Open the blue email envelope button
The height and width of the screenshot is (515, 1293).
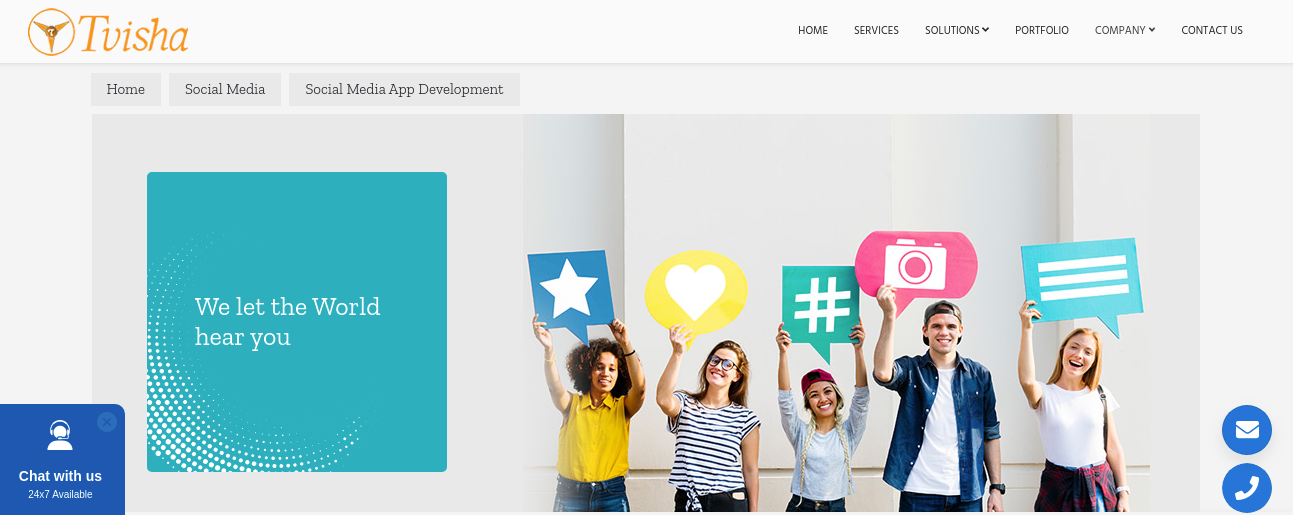[x=1247, y=430]
